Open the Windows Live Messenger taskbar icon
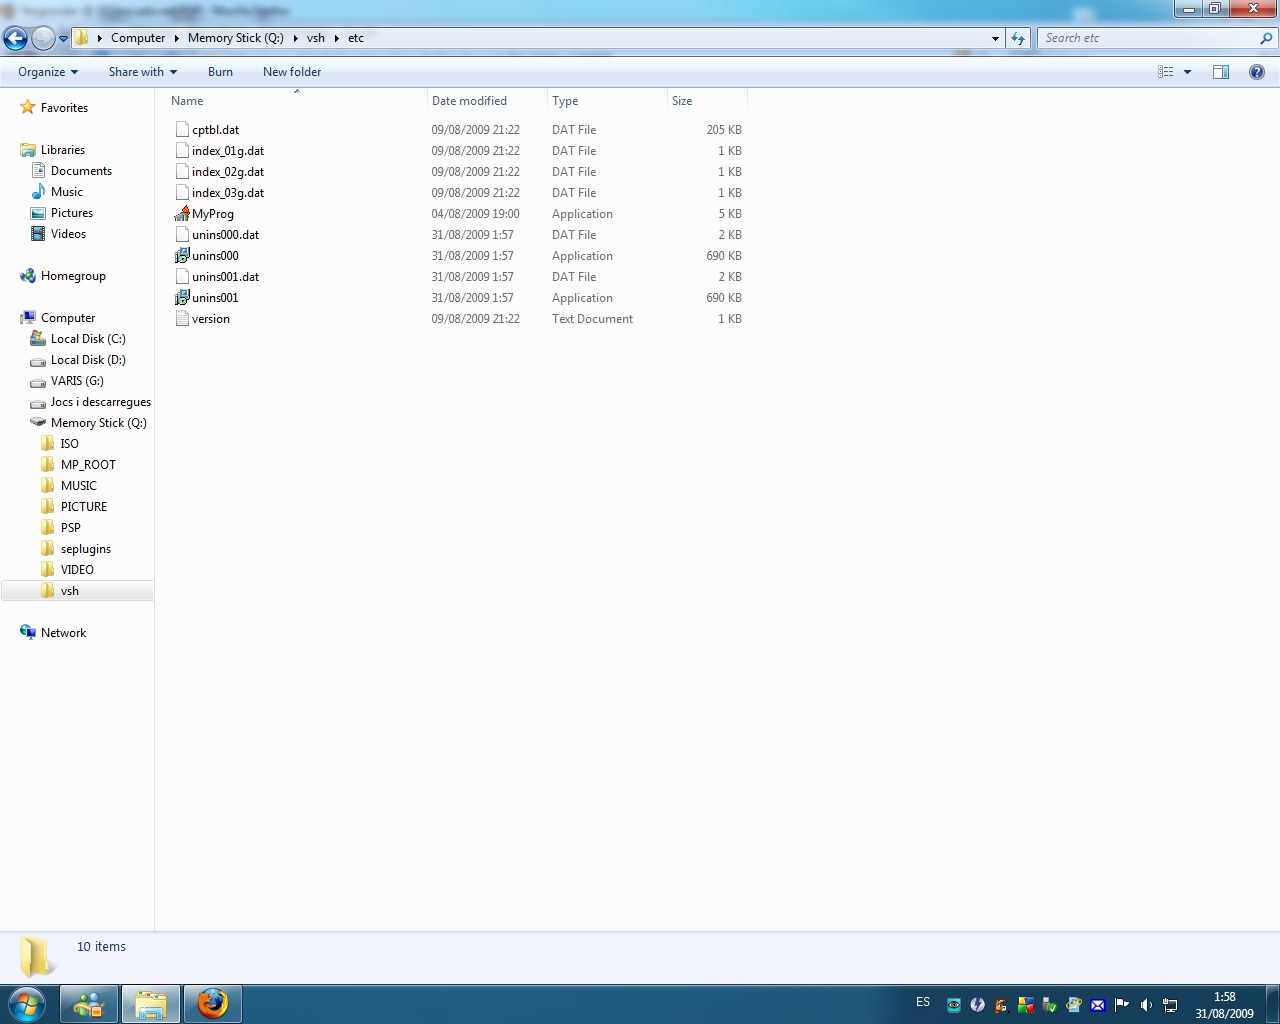1280x1024 pixels. click(89, 1004)
